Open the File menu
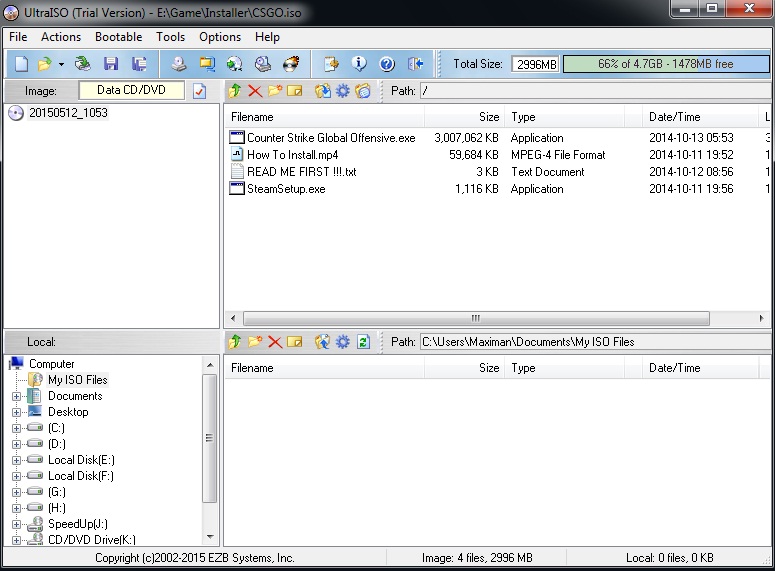This screenshot has height=571, width=775. 18,37
